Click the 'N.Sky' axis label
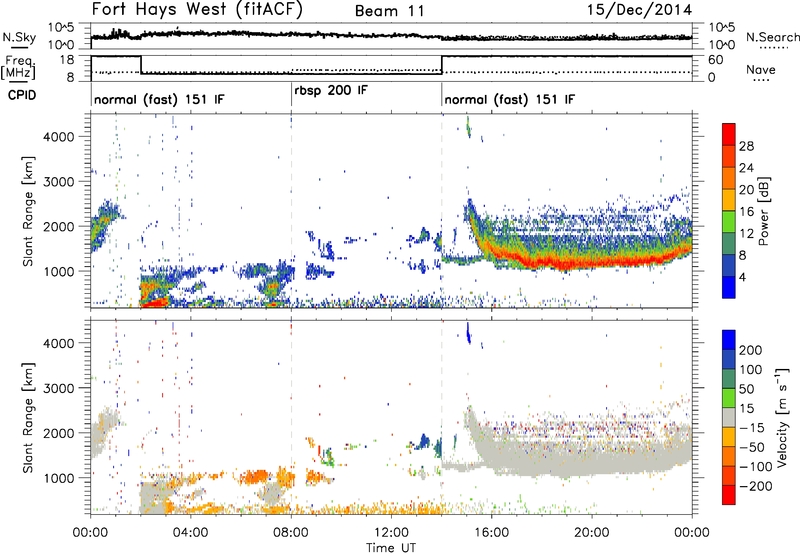Image resolution: width=800 pixels, height=554 pixels. tap(19, 37)
